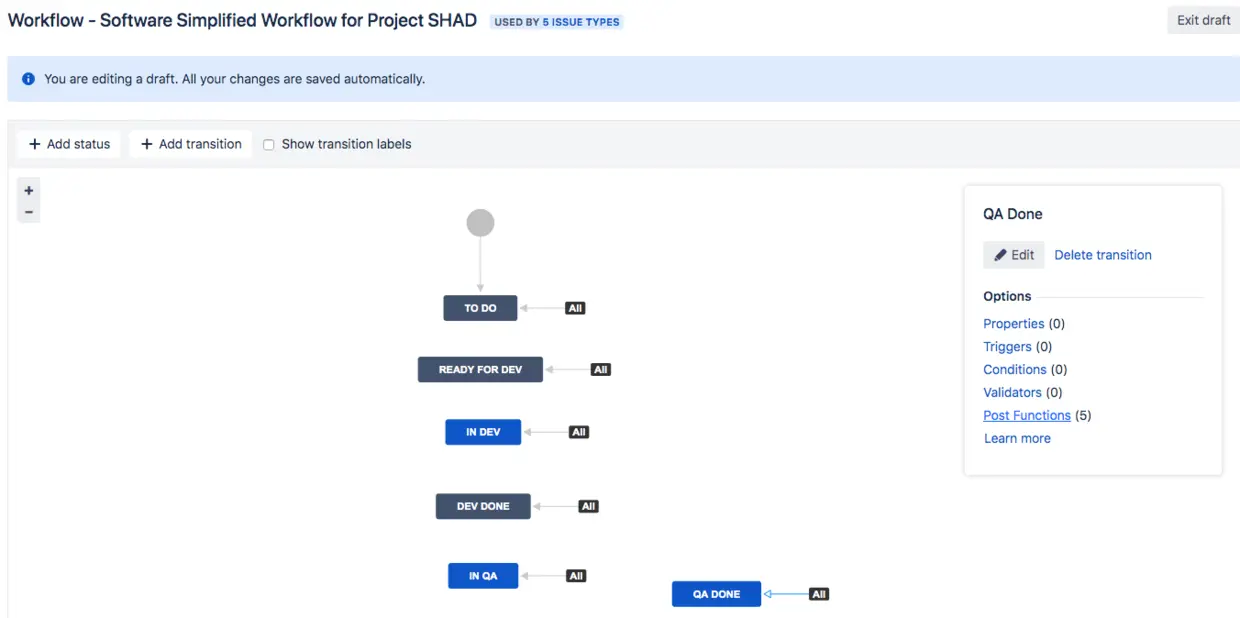Click the 'All' badge near the IN DEV status
Image resolution: width=1240 pixels, height=618 pixels.
tap(578, 431)
